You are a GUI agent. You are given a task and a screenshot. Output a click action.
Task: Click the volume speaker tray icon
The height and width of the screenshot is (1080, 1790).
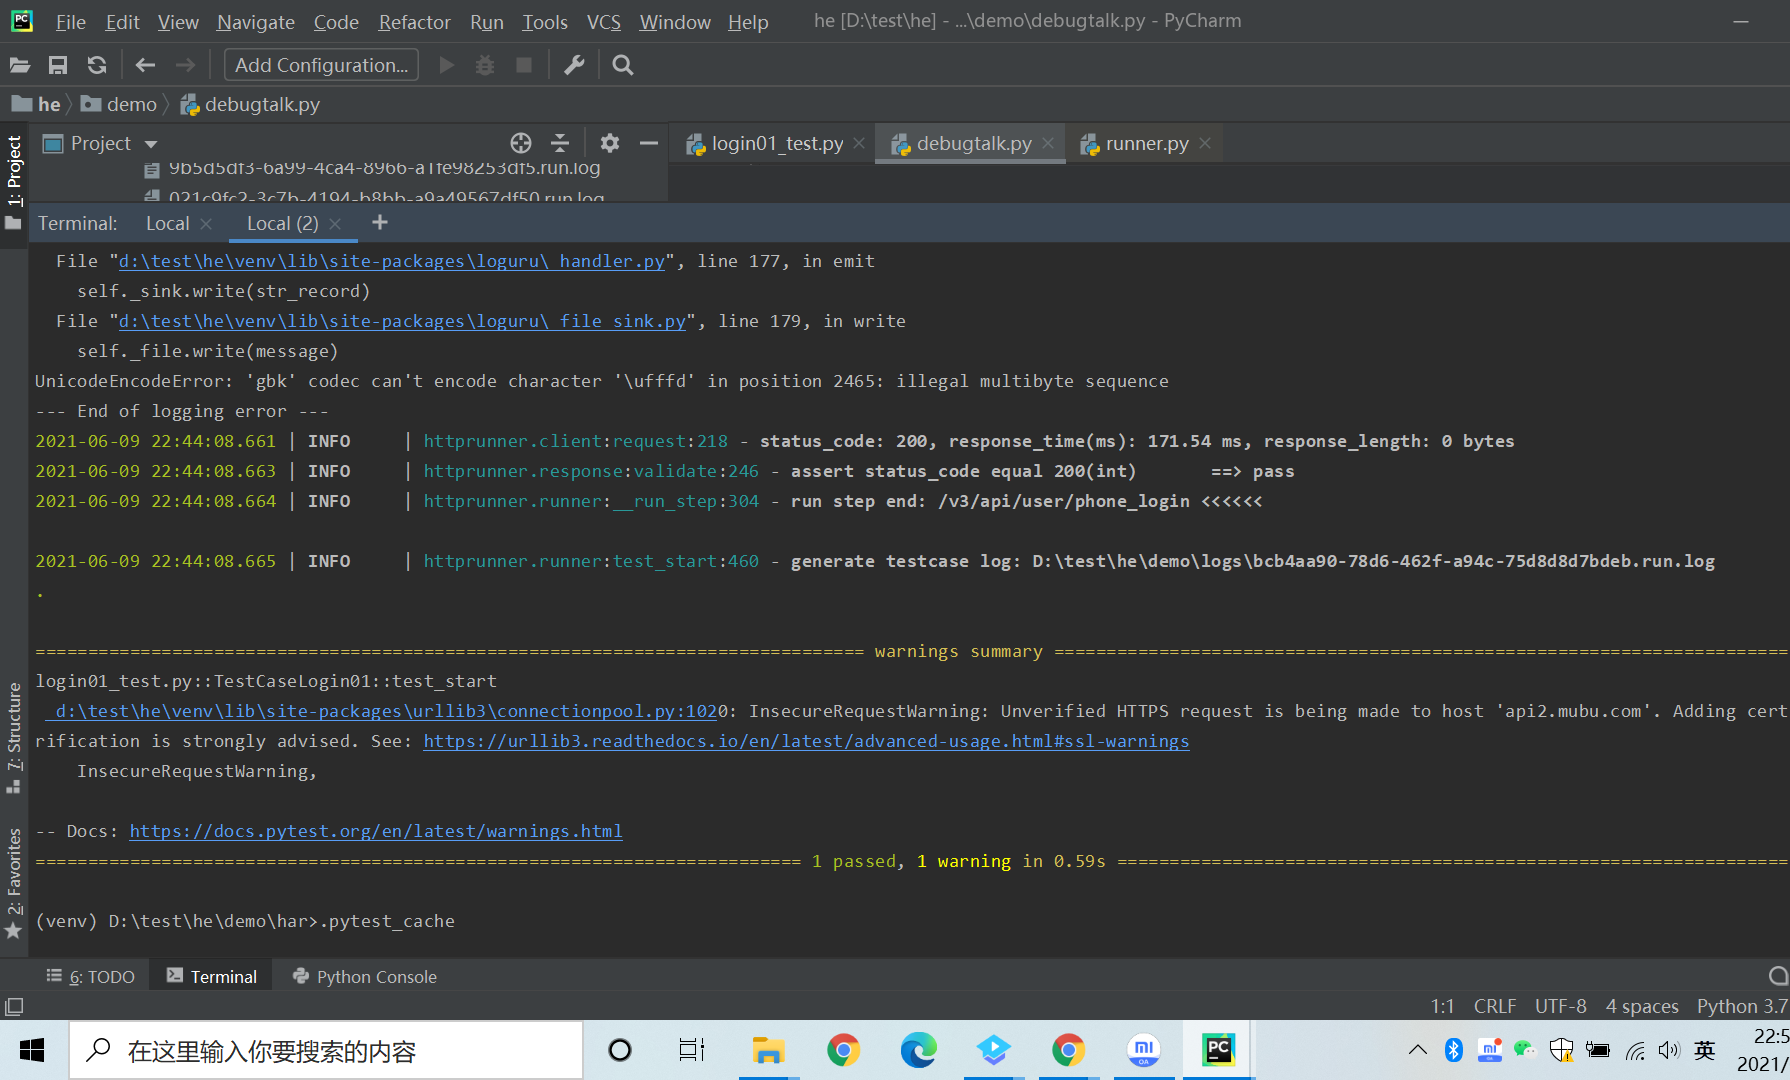[x=1669, y=1050]
